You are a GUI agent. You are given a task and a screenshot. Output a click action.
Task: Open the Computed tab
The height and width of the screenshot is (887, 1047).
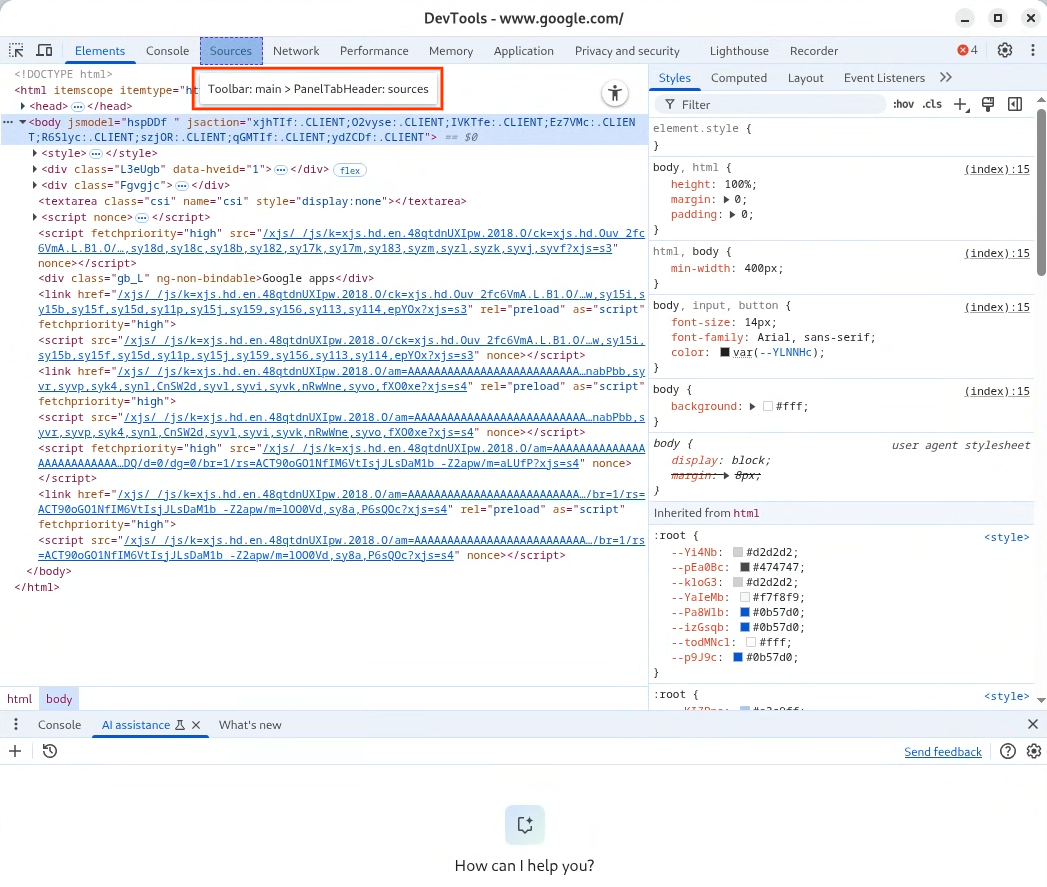pos(738,78)
